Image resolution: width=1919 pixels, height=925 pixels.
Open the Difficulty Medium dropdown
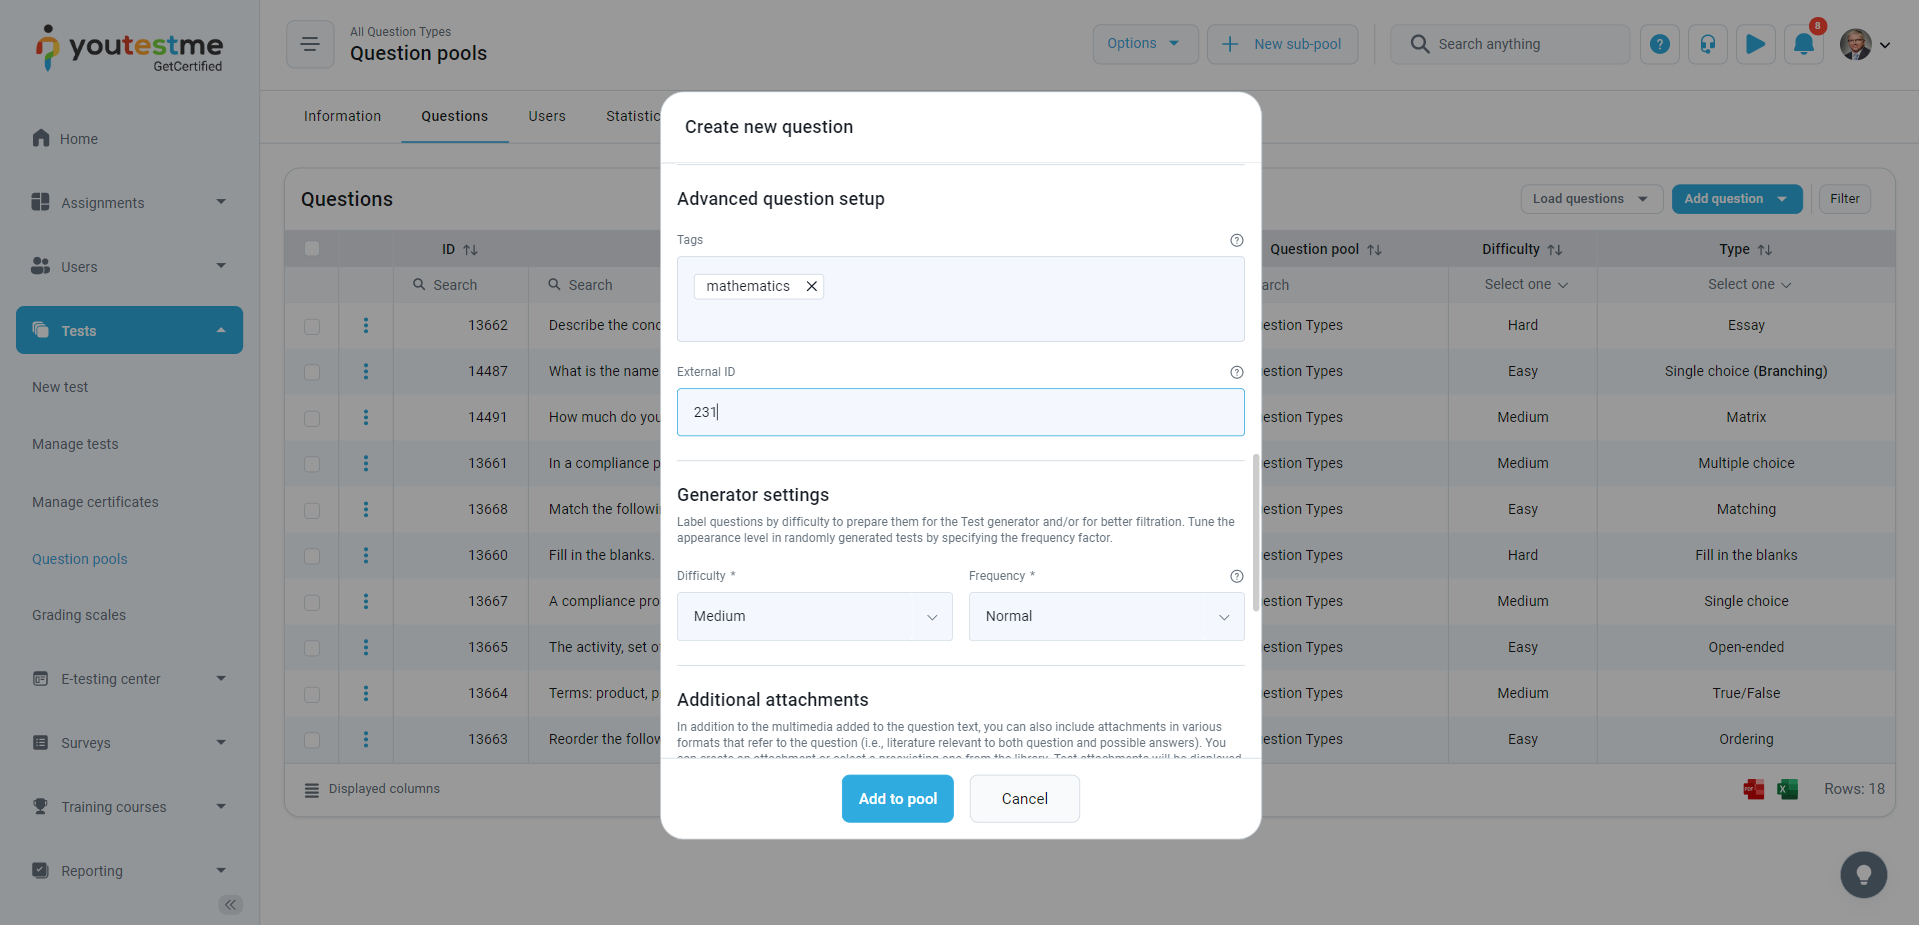point(814,616)
